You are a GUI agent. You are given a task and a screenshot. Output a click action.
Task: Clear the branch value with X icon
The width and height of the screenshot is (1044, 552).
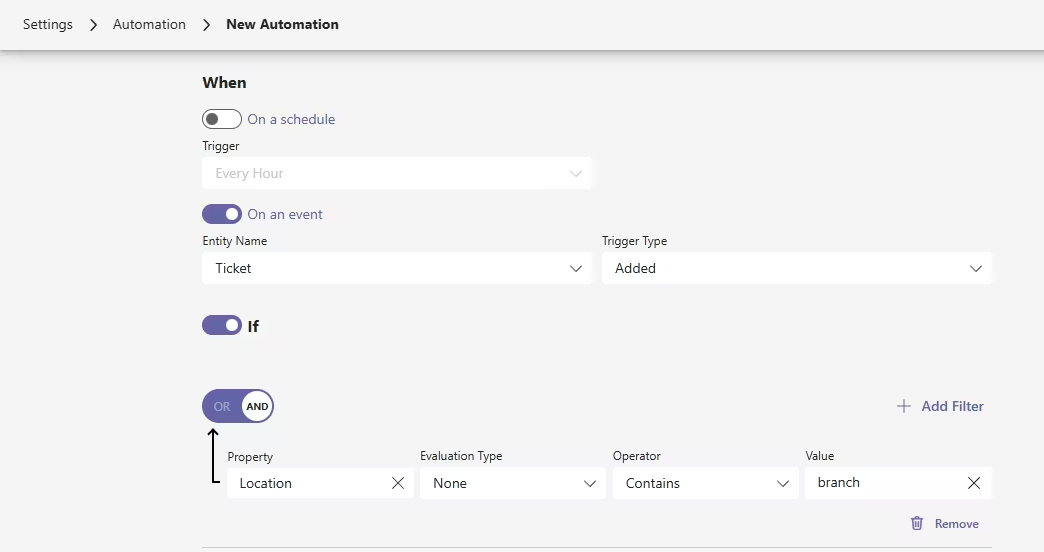tap(974, 483)
